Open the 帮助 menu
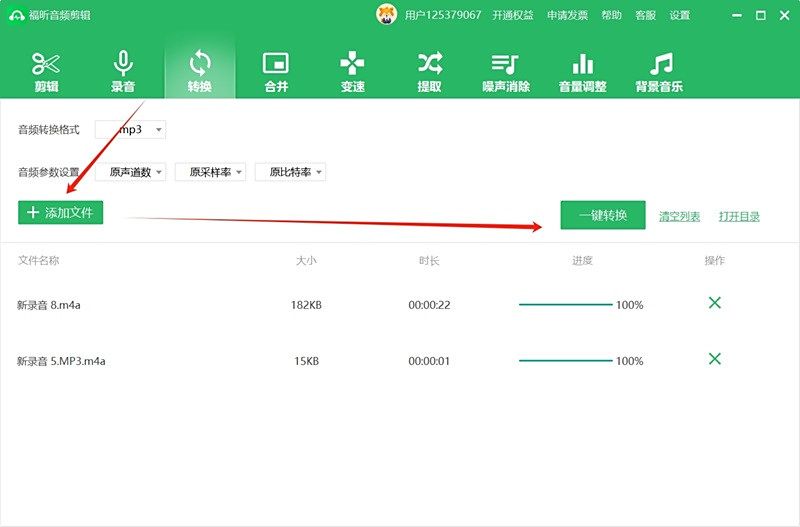This screenshot has height=527, width=800. coord(611,15)
